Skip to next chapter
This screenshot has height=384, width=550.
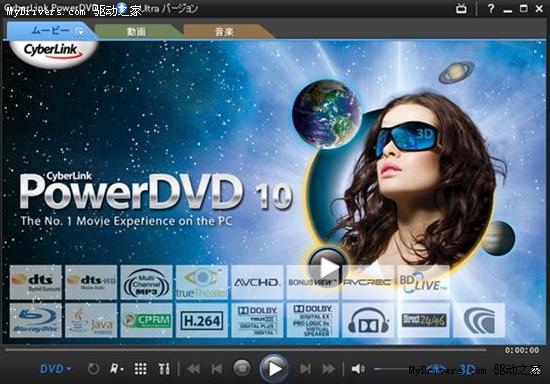pyautogui.click(x=305, y=369)
